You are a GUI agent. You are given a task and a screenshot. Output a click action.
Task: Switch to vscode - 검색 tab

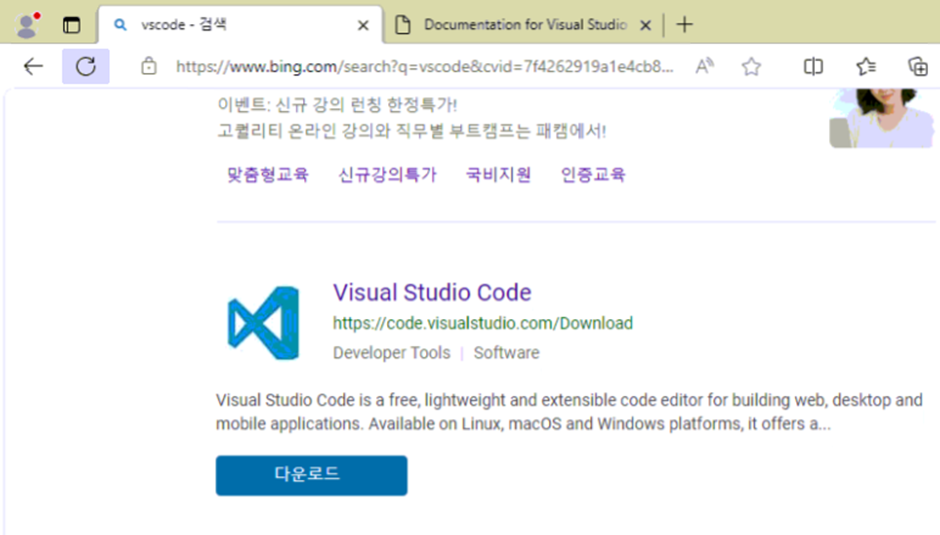[240, 25]
